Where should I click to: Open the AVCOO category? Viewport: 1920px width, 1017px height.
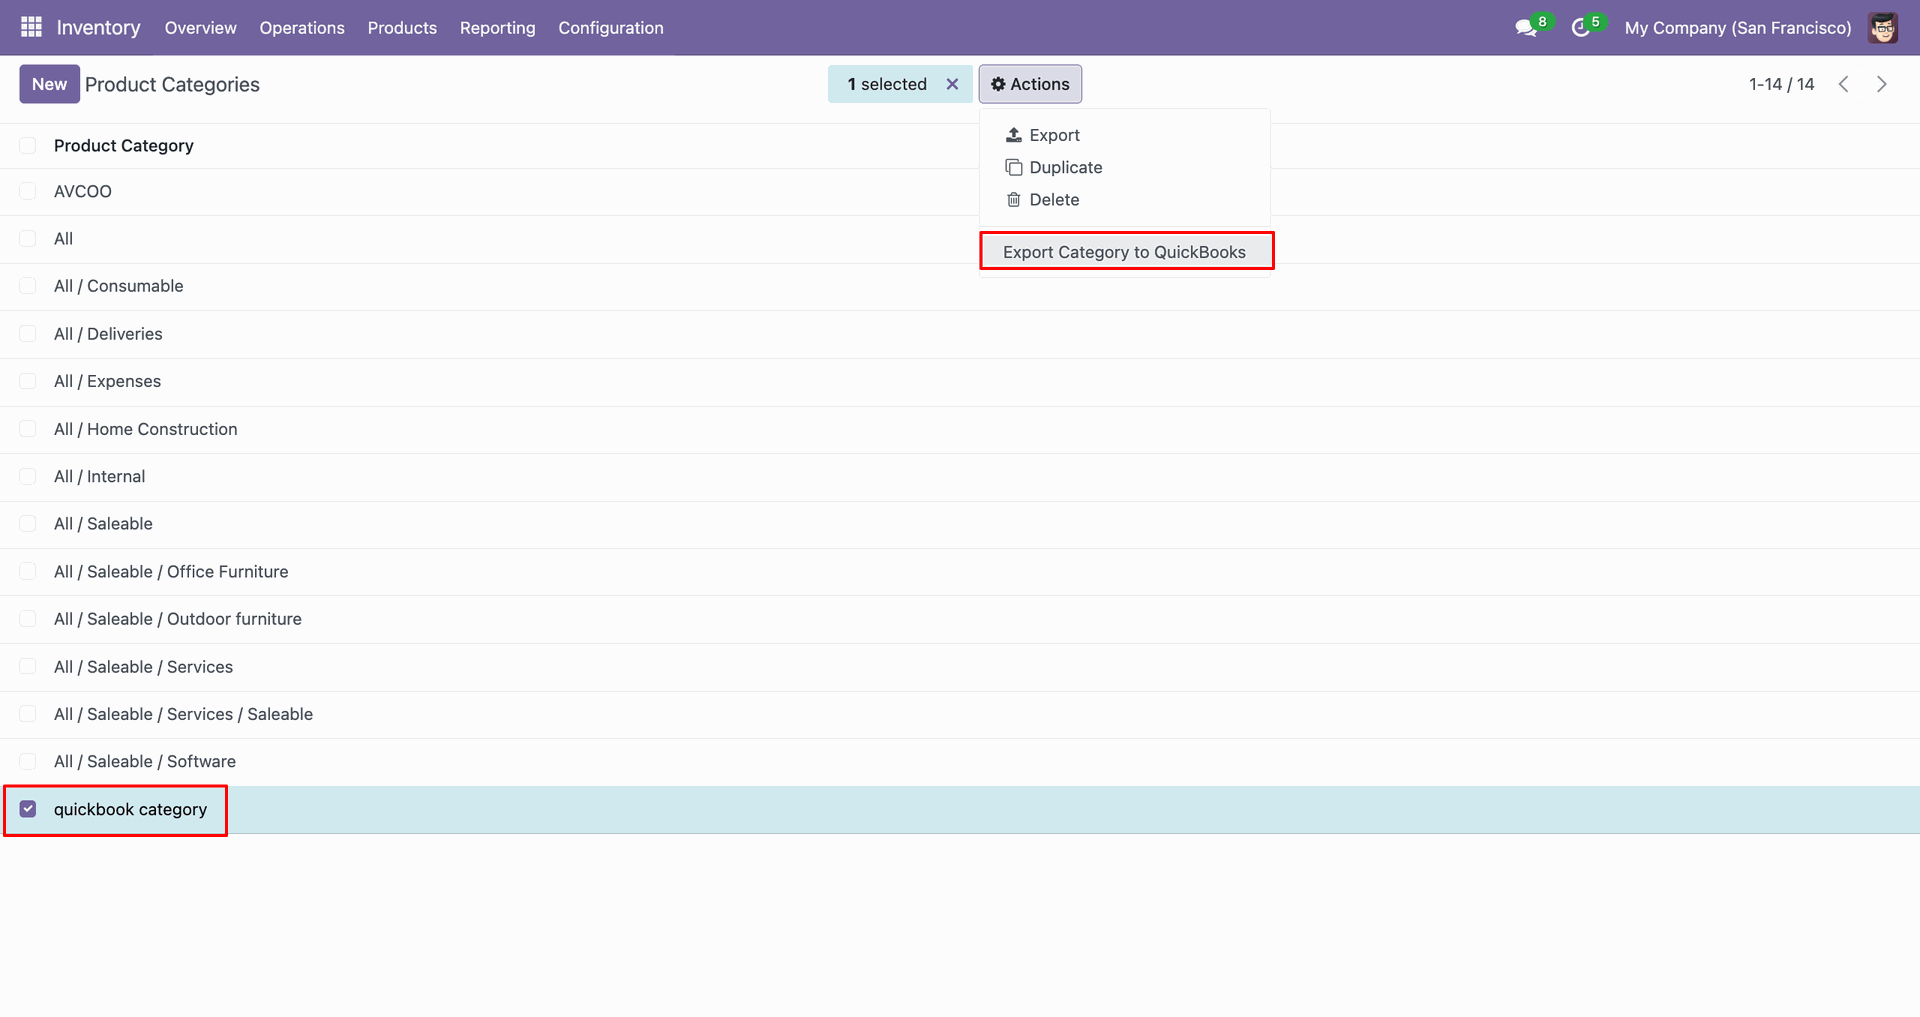coord(83,191)
